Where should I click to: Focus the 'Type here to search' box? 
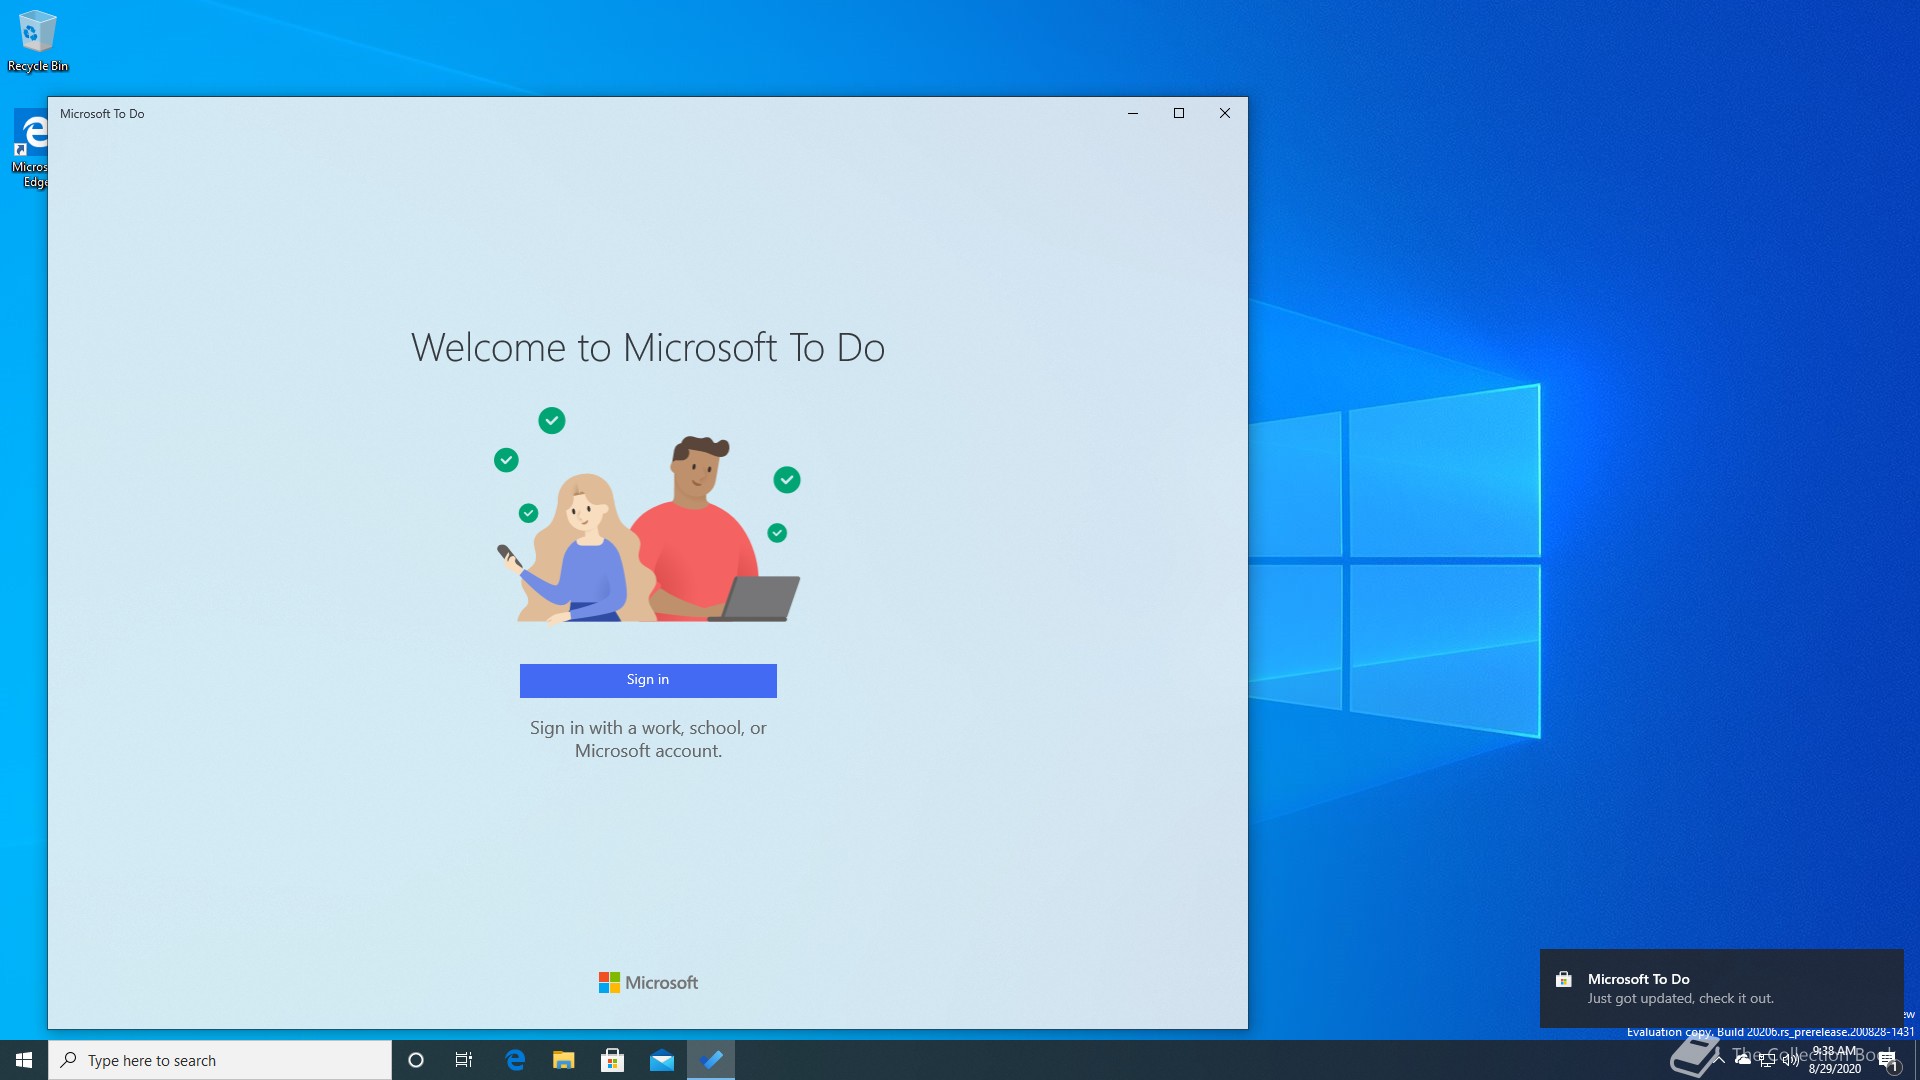[220, 1060]
